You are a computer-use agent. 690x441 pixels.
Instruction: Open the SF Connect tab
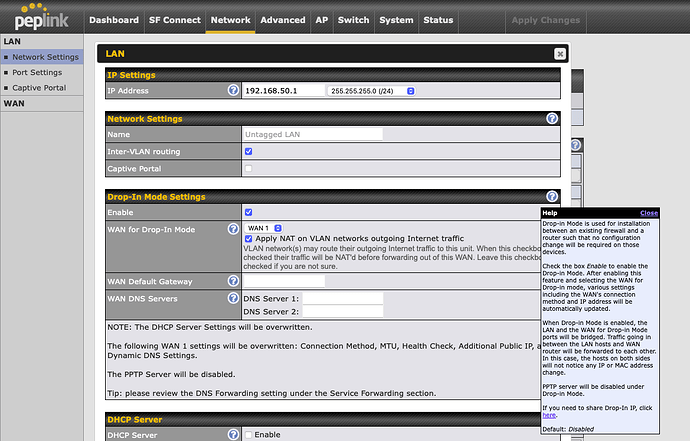(x=175, y=20)
